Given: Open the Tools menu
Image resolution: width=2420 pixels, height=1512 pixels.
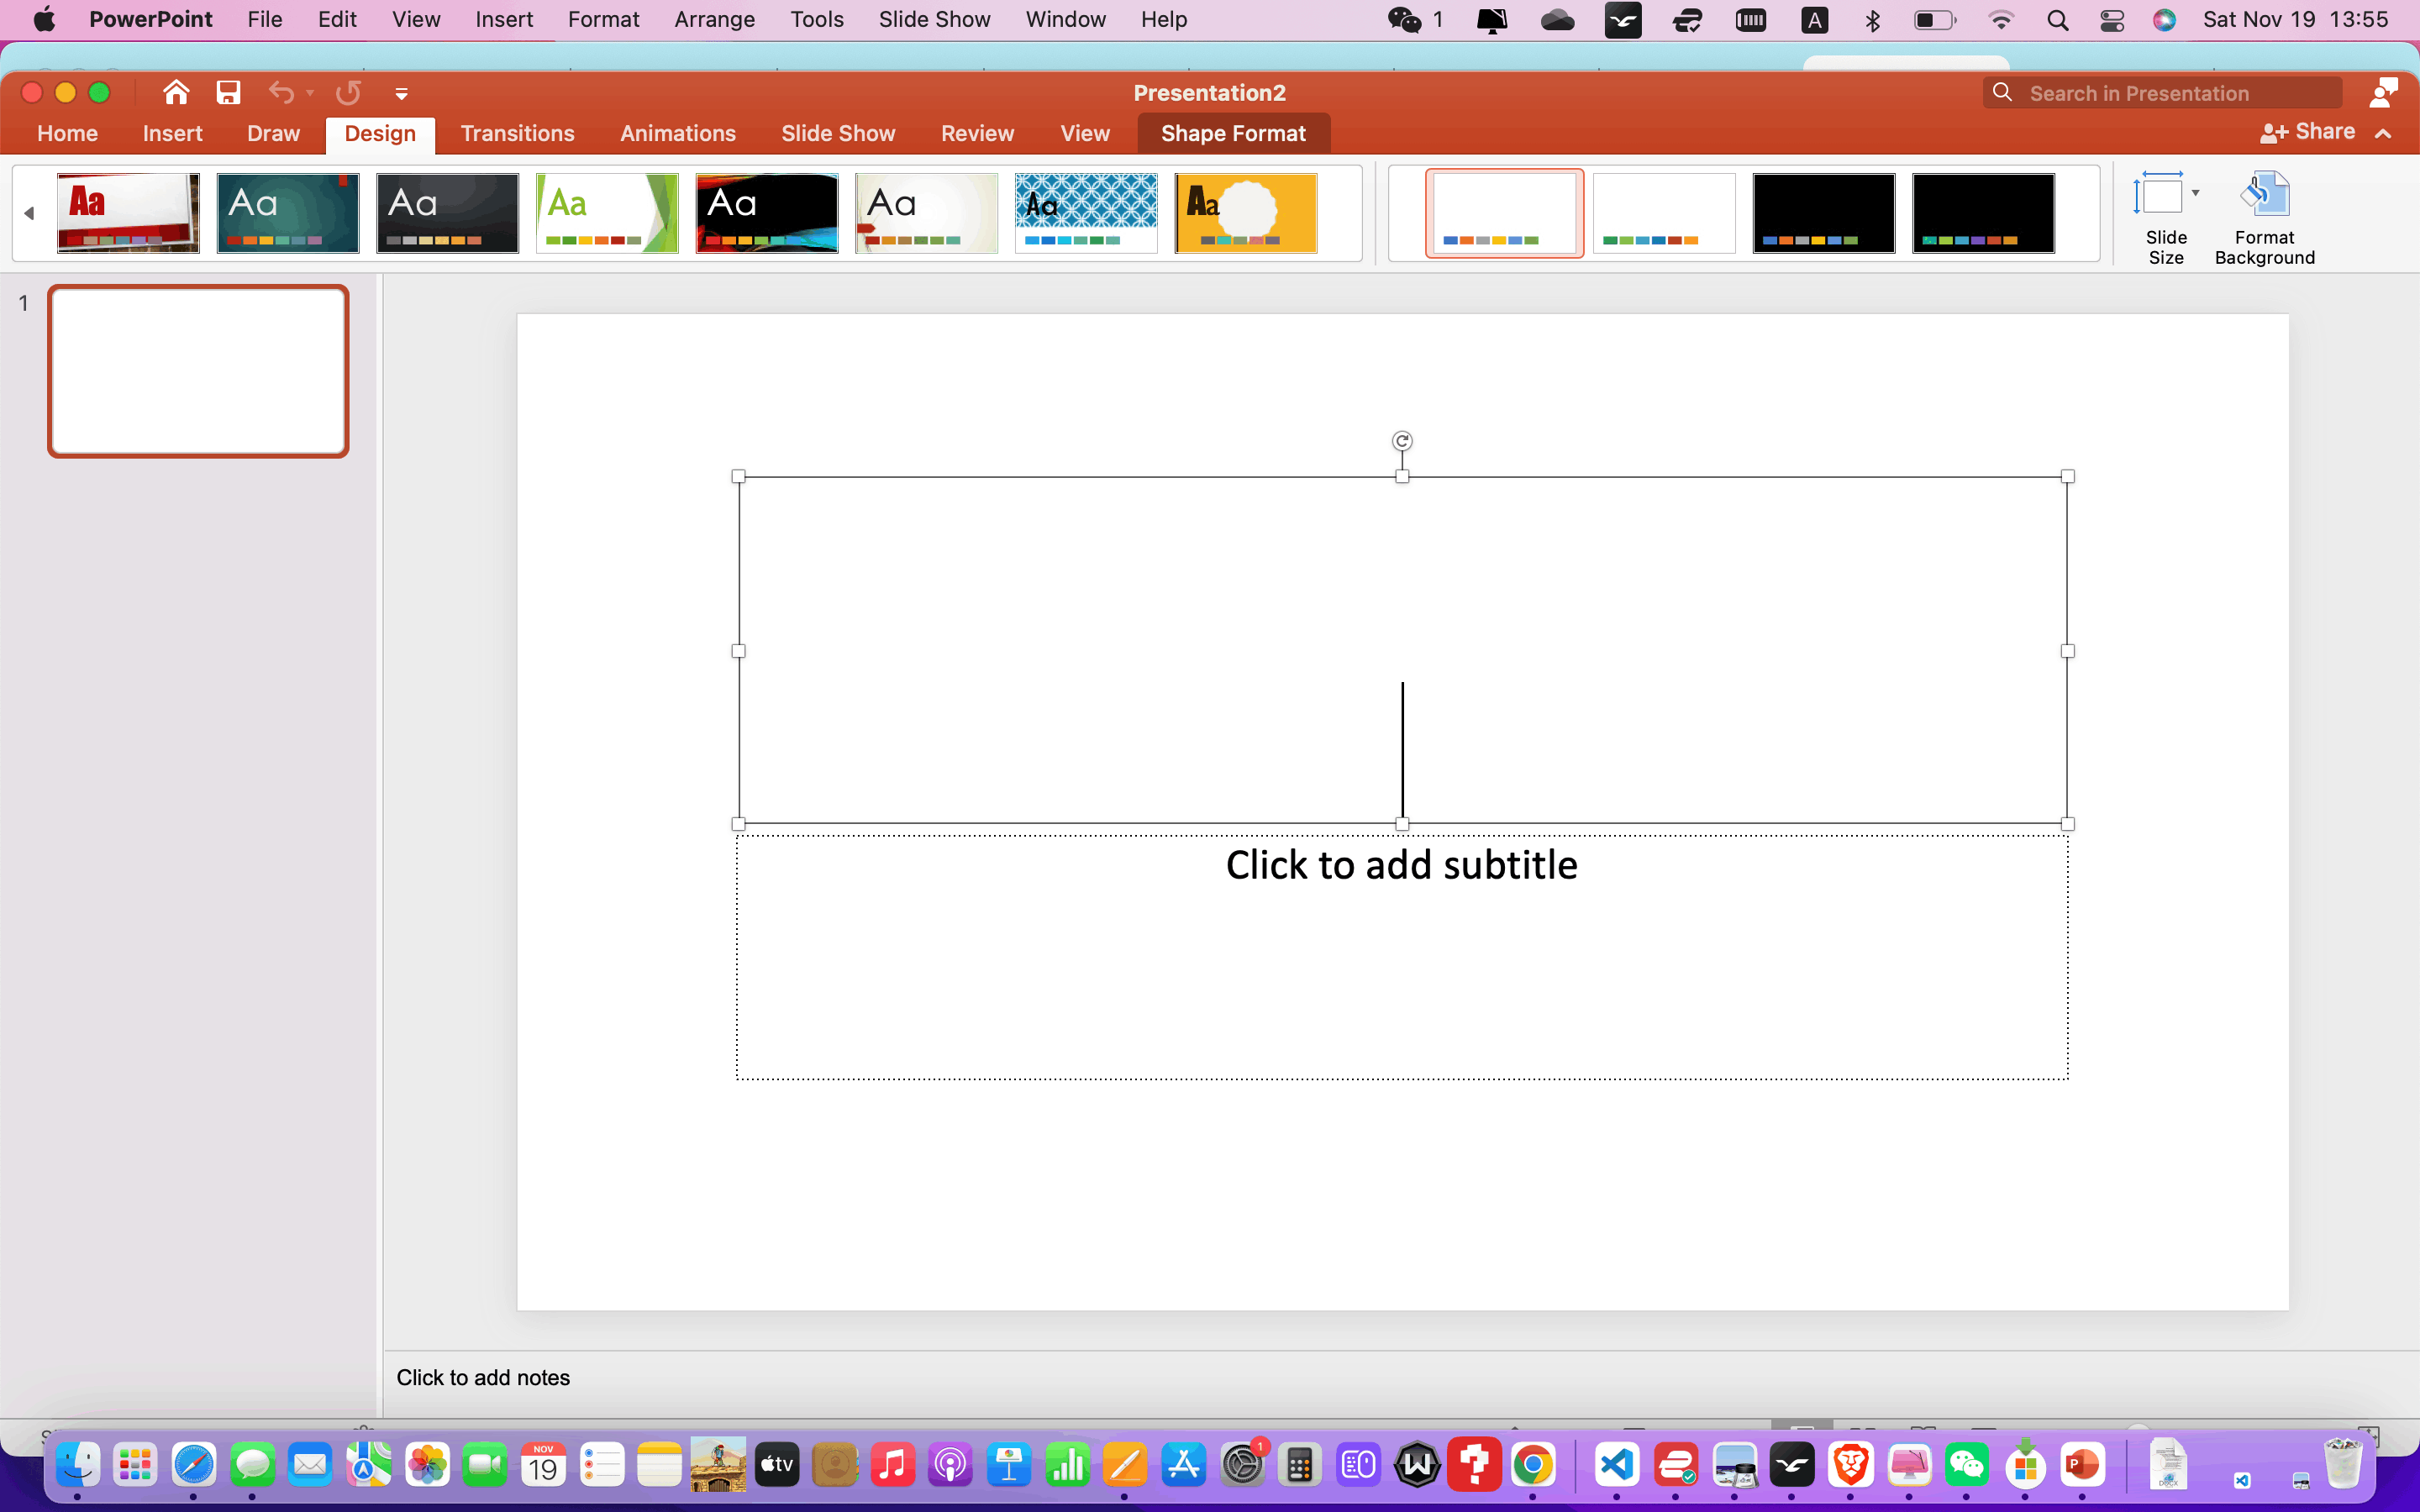Looking at the screenshot, I should click(817, 19).
